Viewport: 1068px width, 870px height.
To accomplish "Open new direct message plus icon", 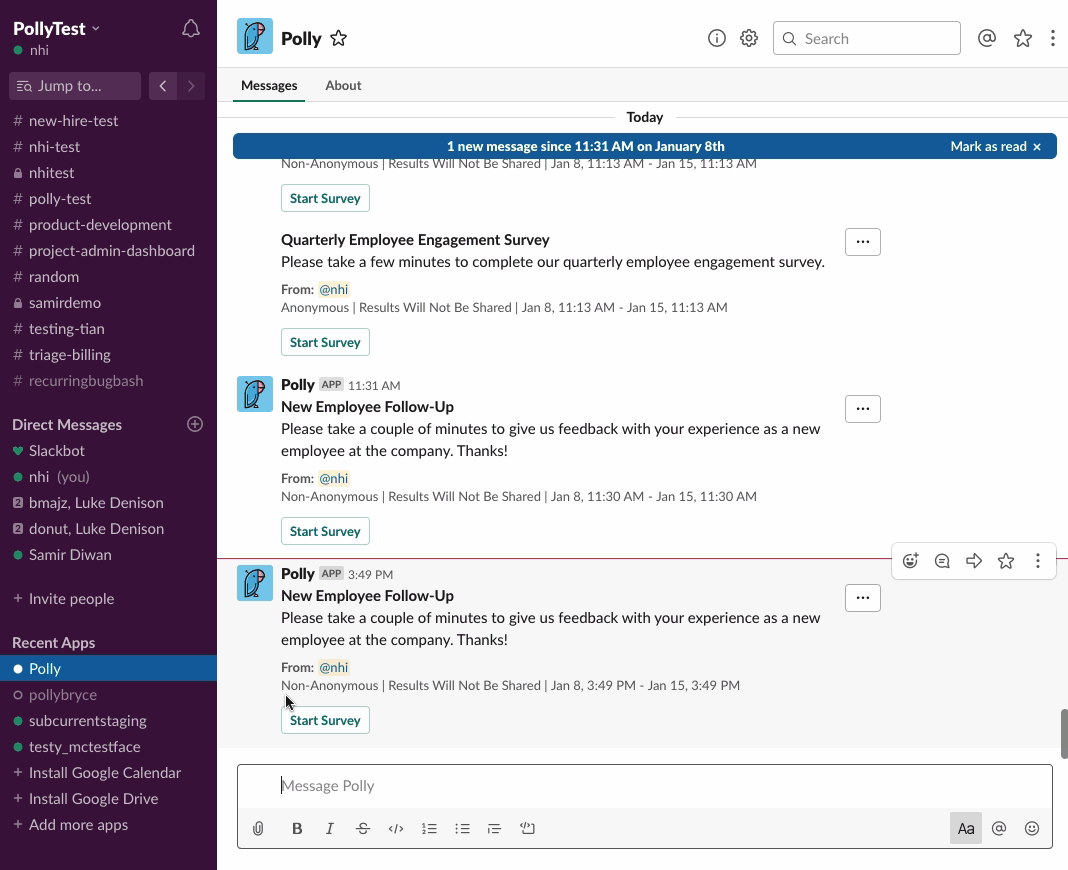I will click(195, 424).
